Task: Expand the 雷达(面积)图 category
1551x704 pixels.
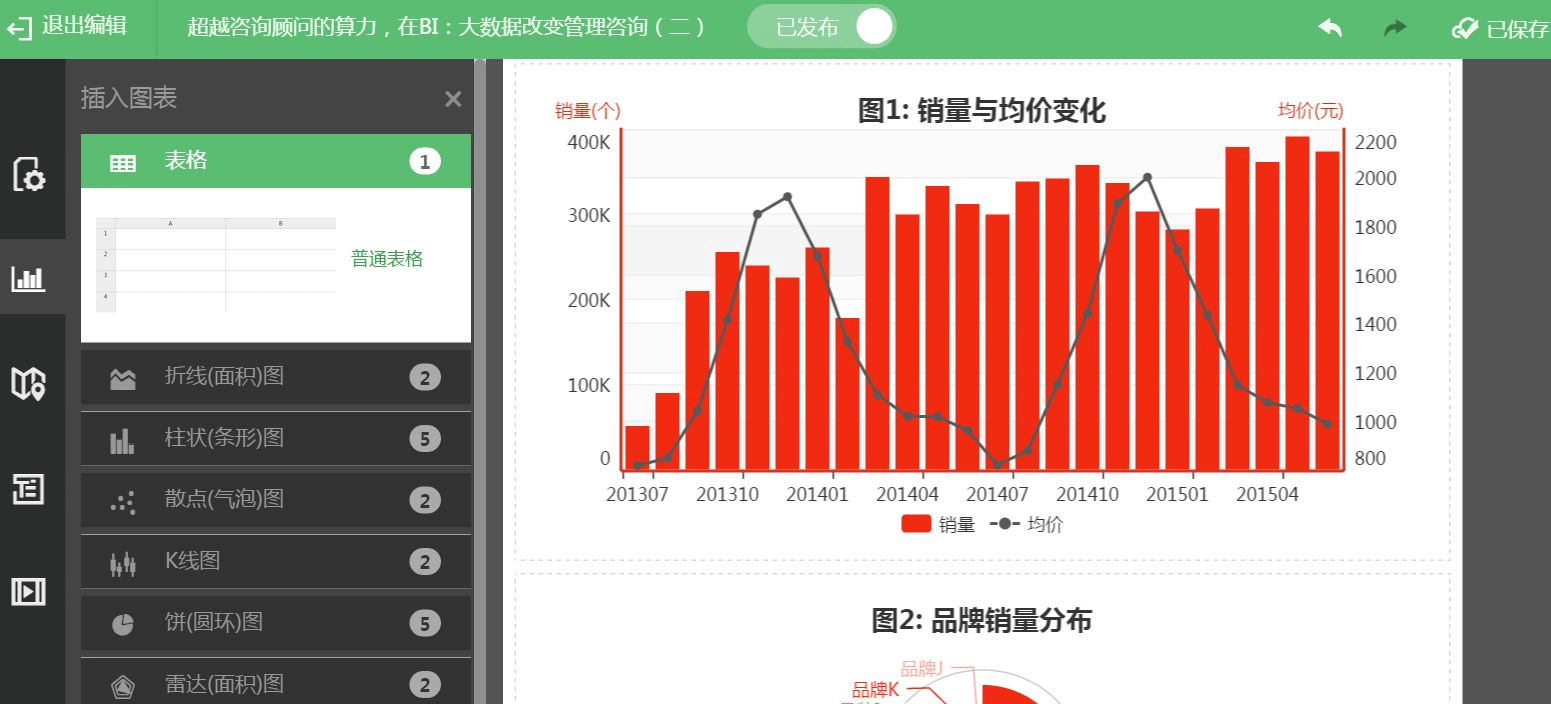Action: [x=276, y=681]
